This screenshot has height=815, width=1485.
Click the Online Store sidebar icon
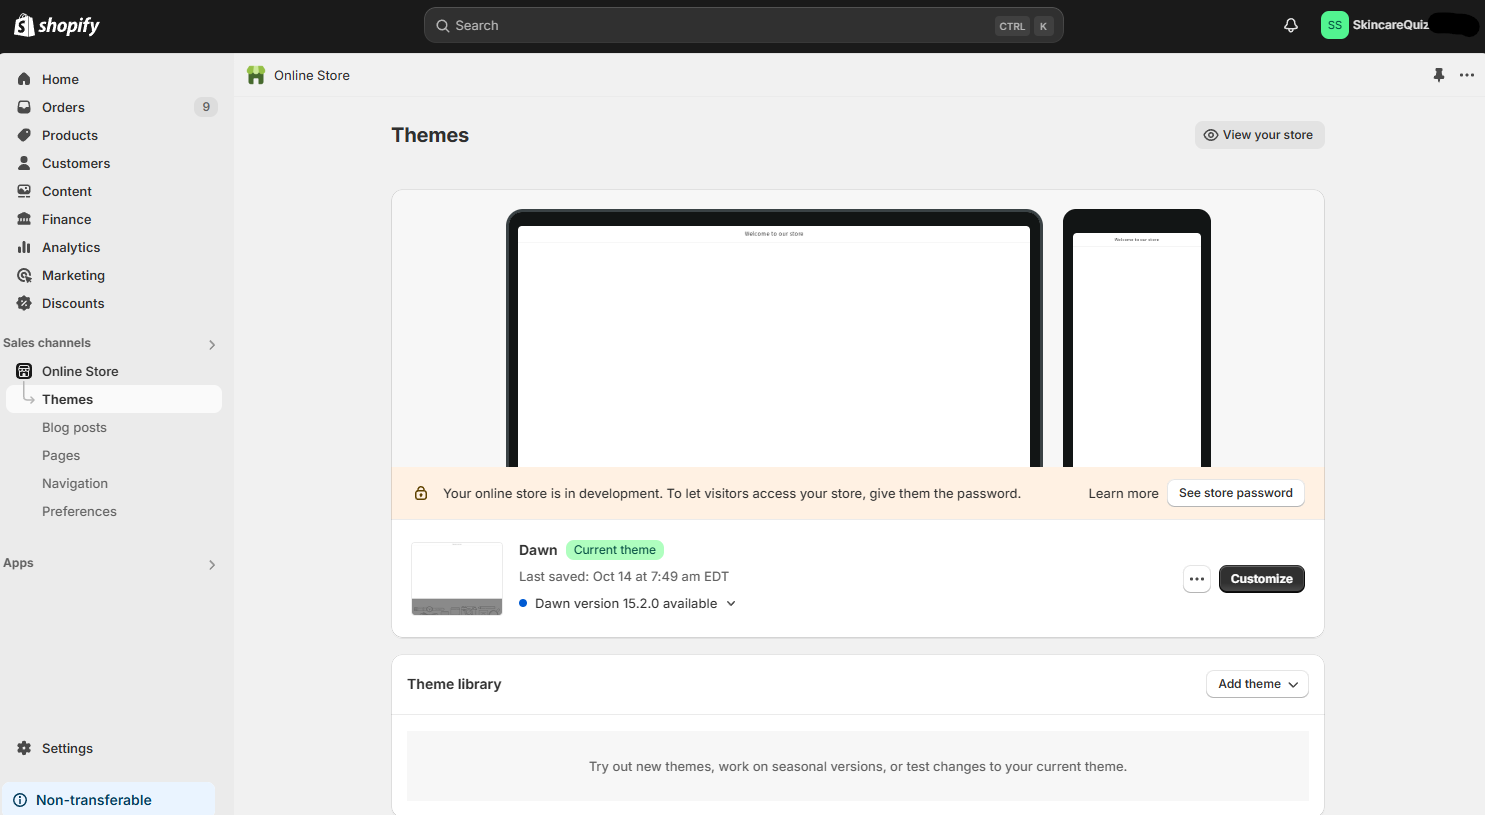click(x=24, y=371)
